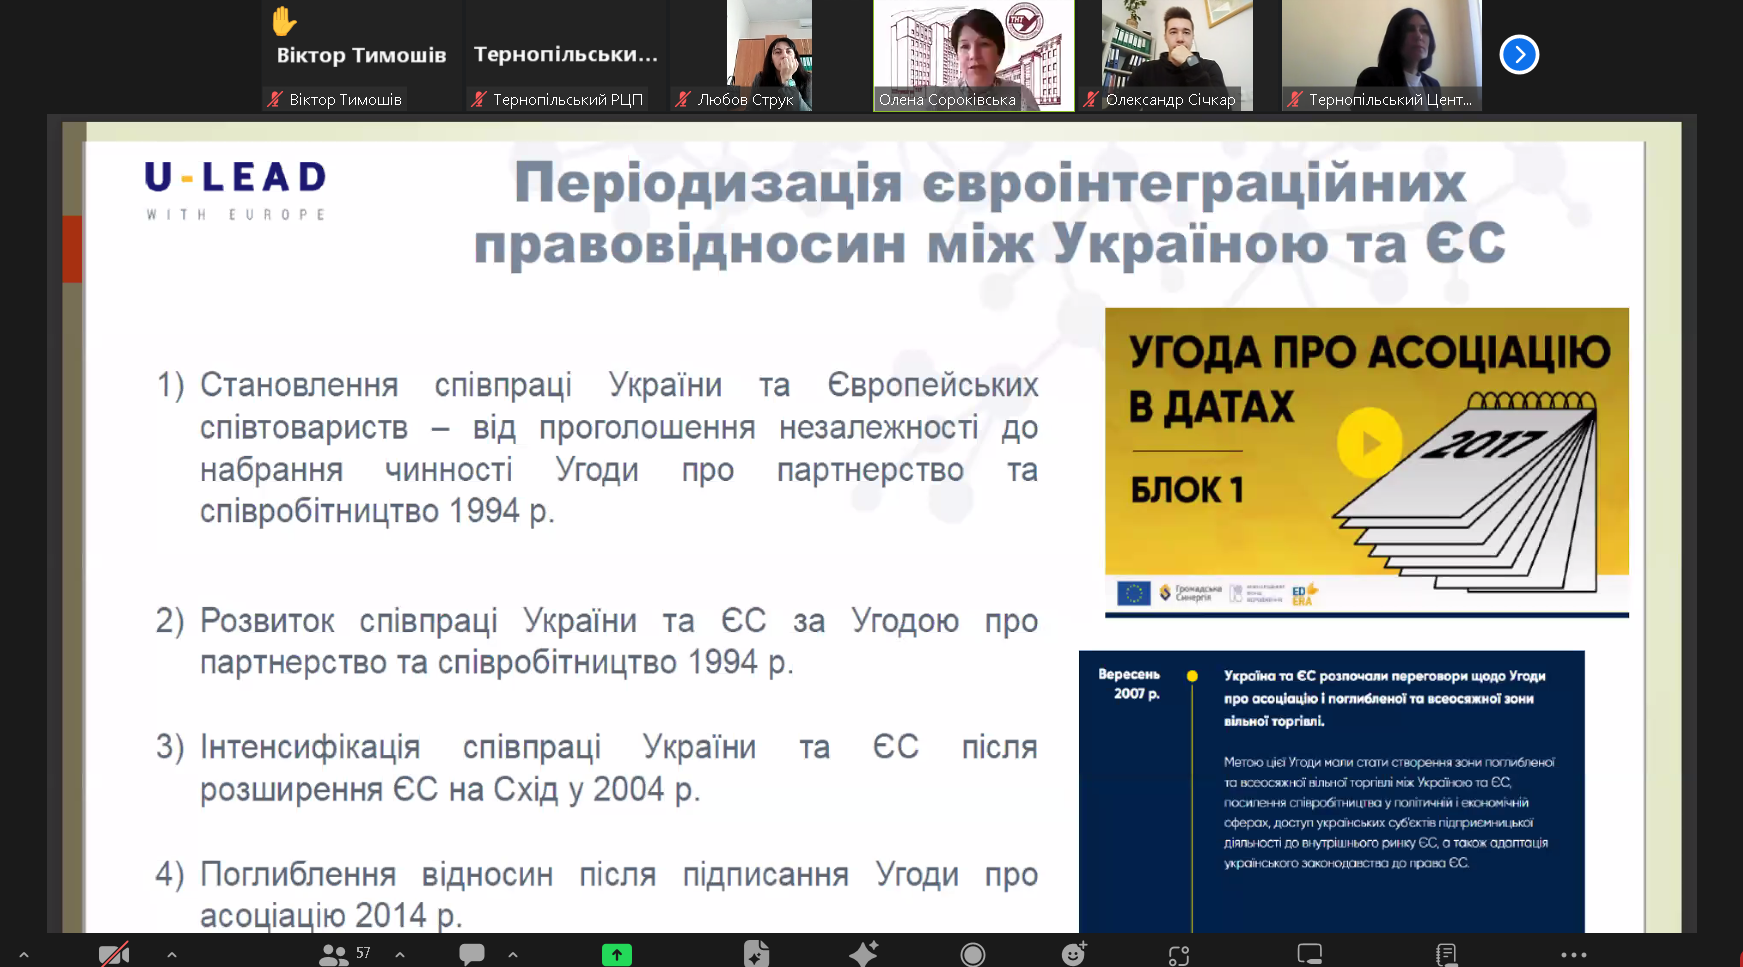Expand the audio options arrow at far left
Image resolution: width=1743 pixels, height=967 pixels.
(x=24, y=954)
